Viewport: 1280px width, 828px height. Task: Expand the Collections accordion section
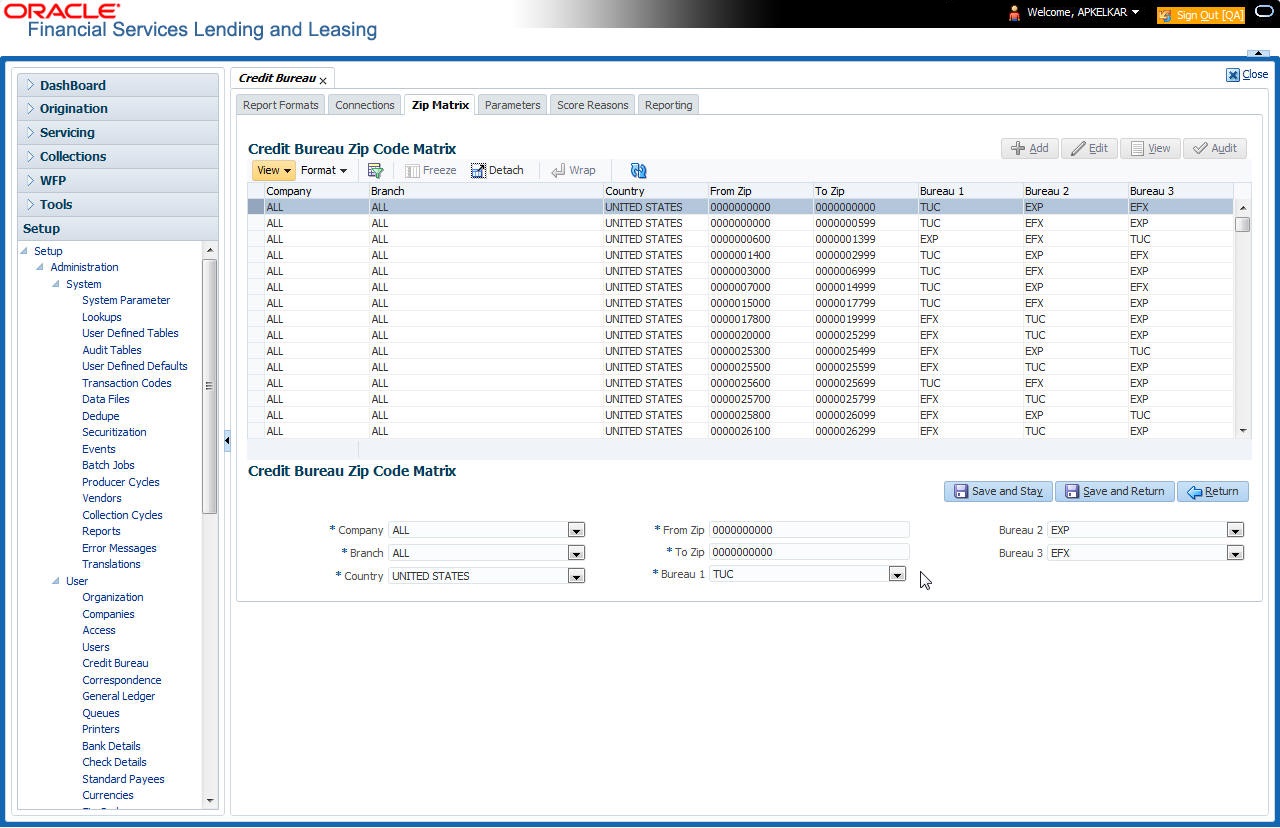[118, 157]
